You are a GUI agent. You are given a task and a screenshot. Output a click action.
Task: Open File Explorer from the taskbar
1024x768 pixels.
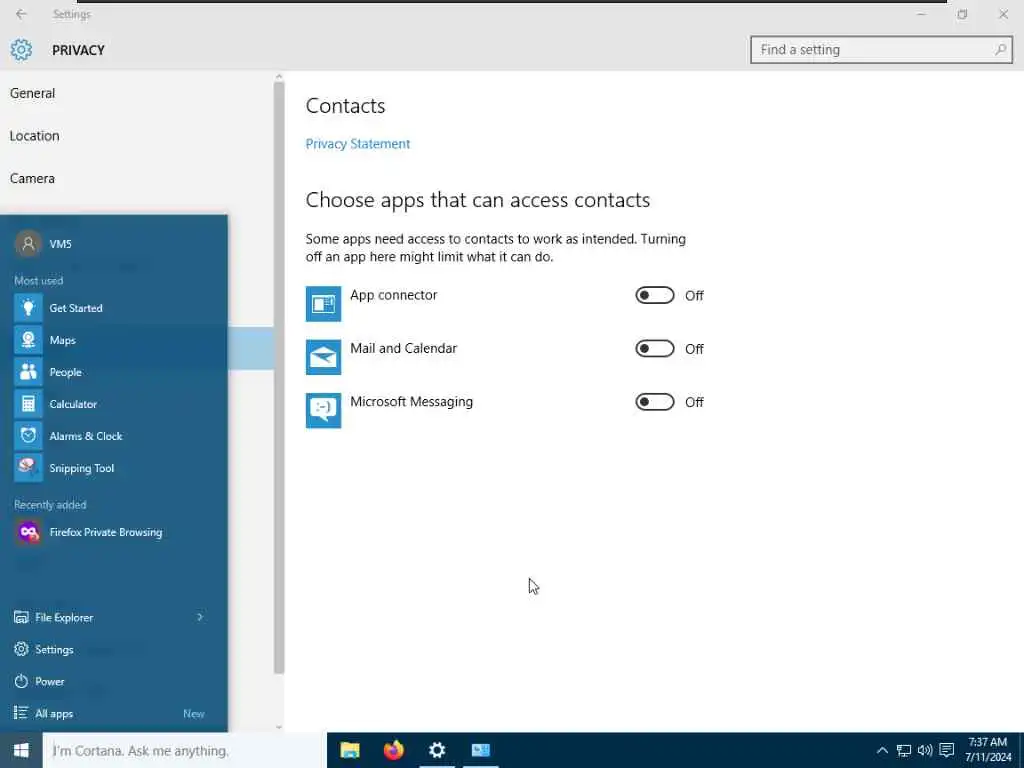(350, 750)
